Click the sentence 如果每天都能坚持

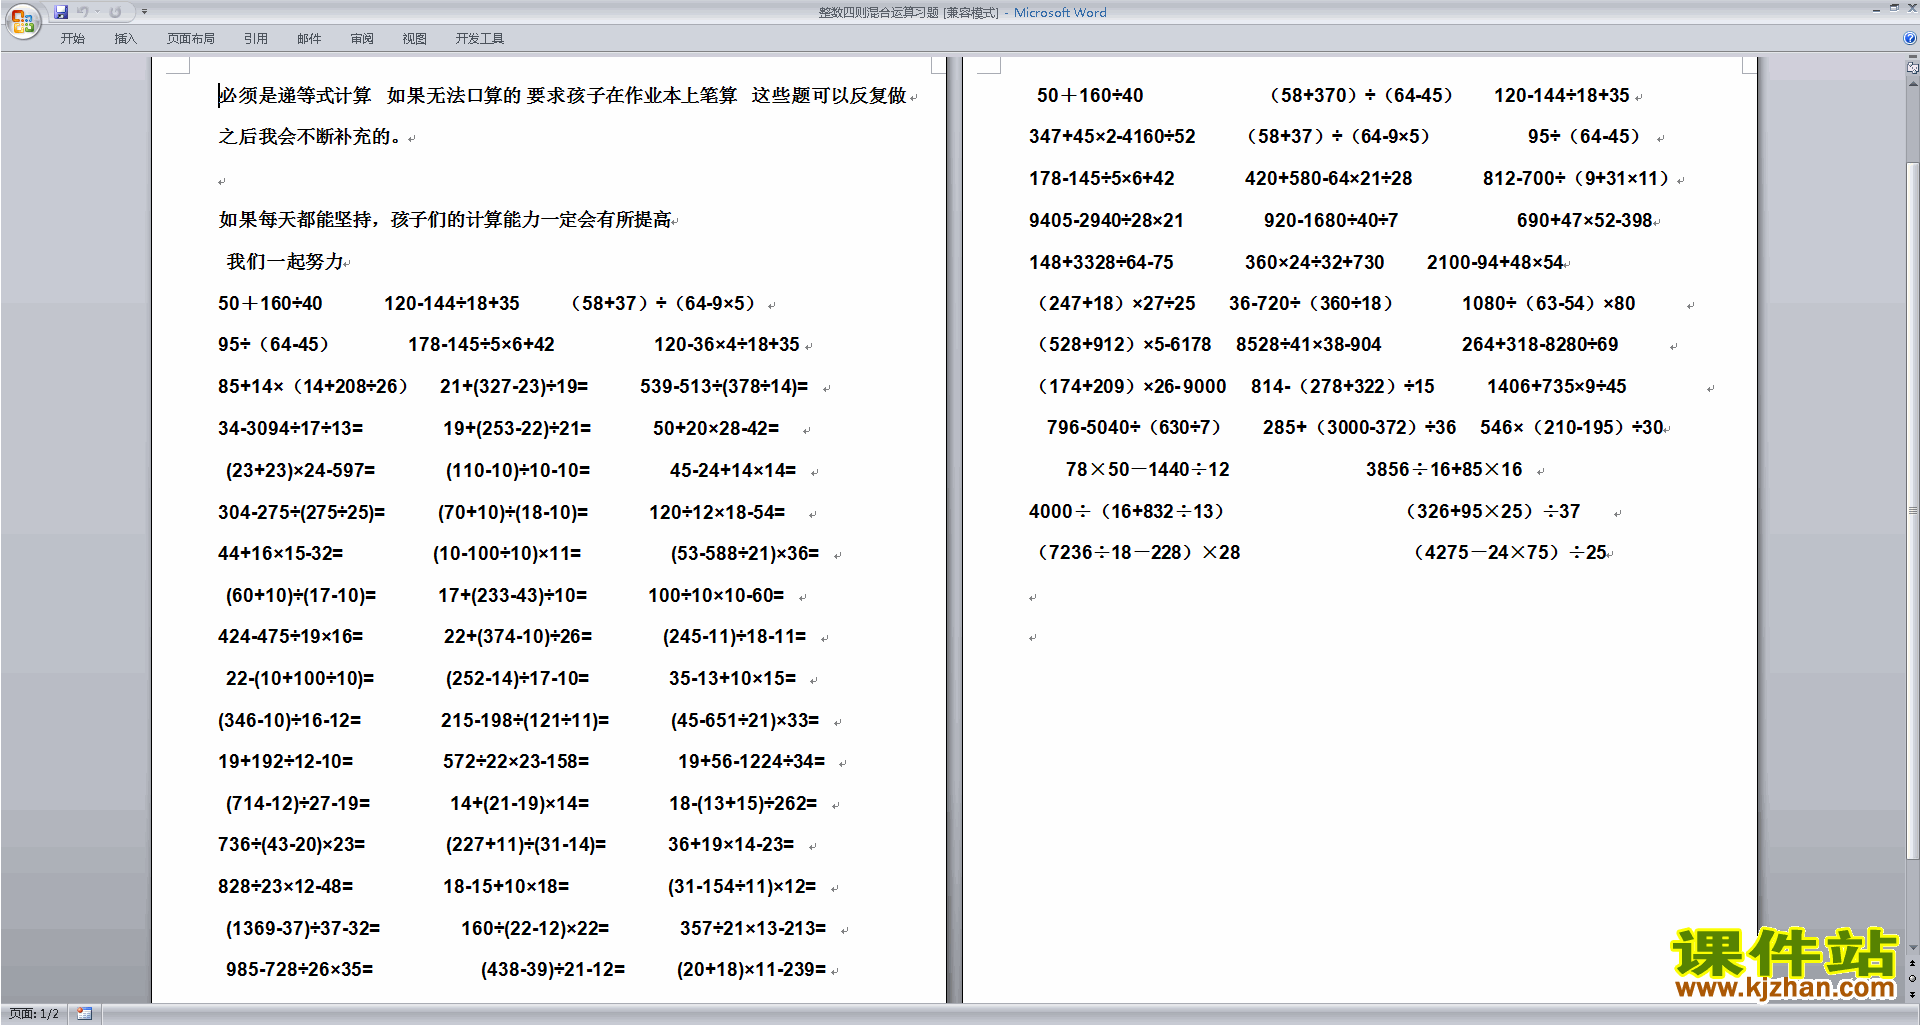tap(294, 220)
